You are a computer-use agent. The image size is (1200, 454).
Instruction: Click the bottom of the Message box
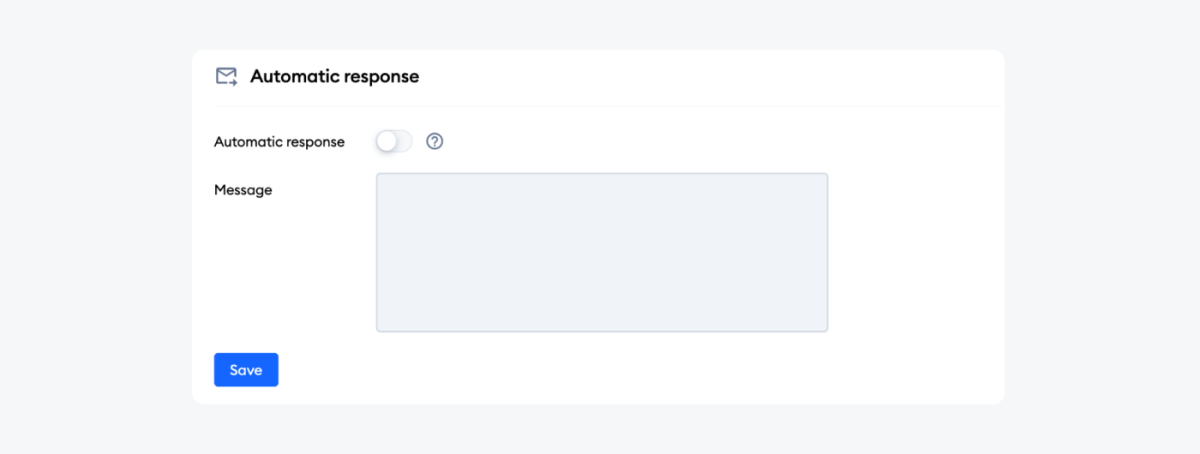(x=602, y=318)
